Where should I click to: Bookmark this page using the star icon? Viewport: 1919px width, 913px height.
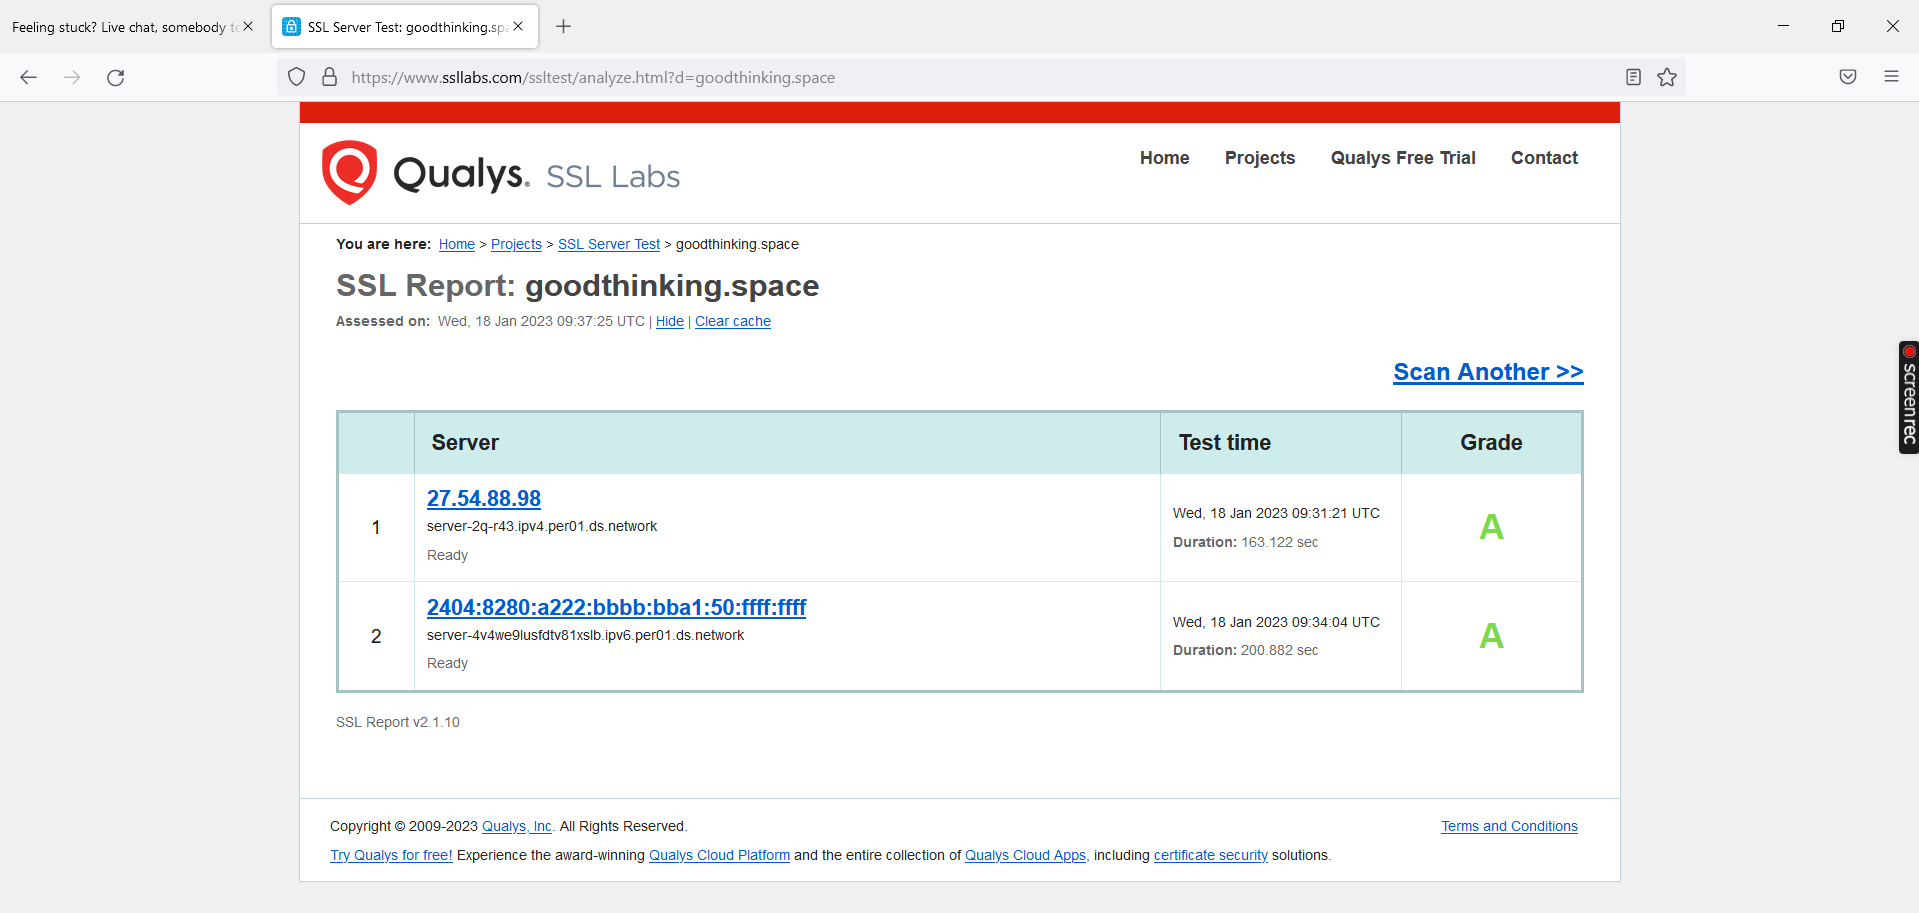tap(1666, 76)
